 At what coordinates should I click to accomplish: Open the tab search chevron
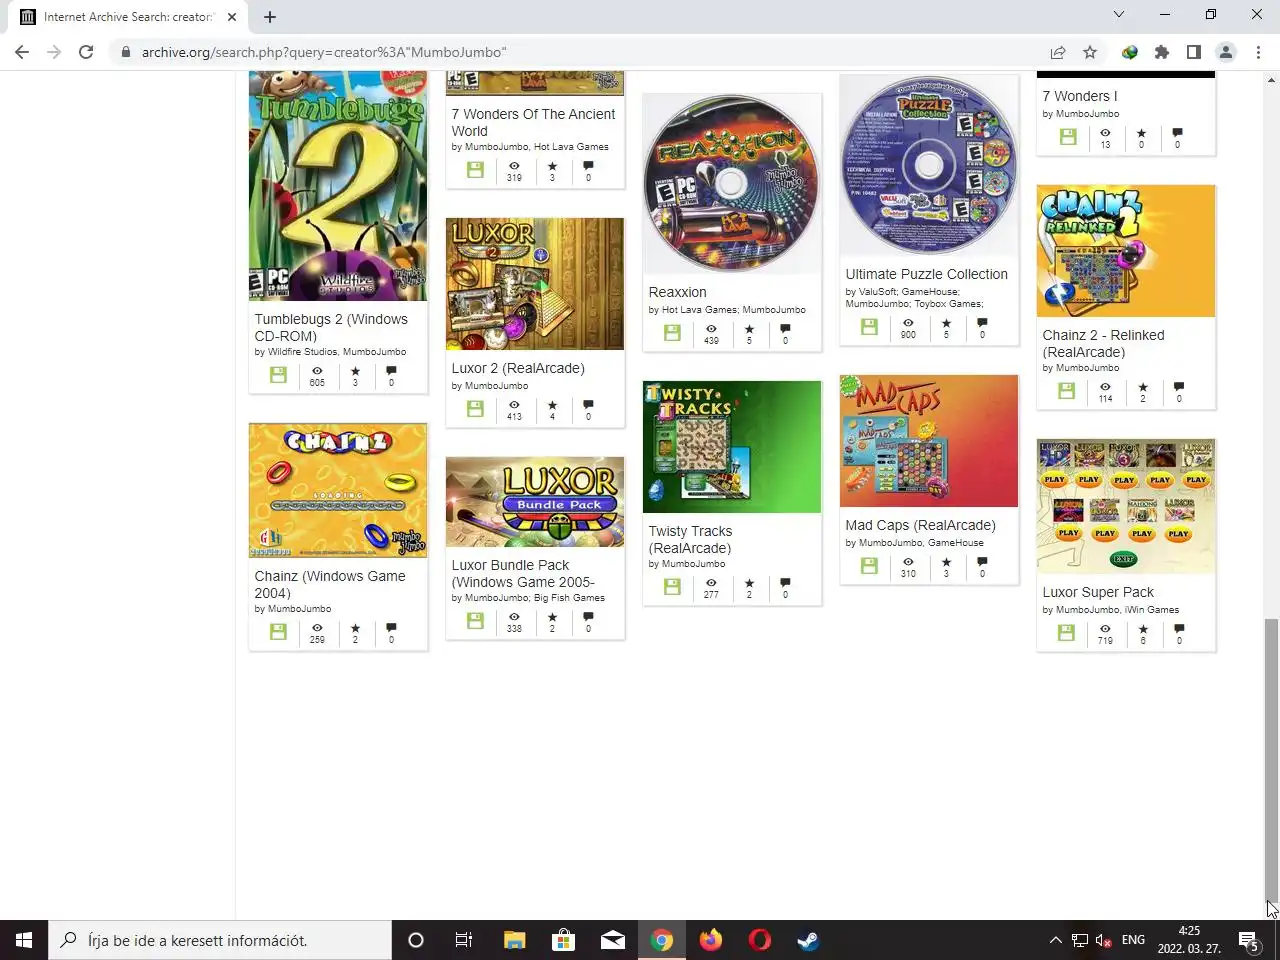tap(1119, 14)
